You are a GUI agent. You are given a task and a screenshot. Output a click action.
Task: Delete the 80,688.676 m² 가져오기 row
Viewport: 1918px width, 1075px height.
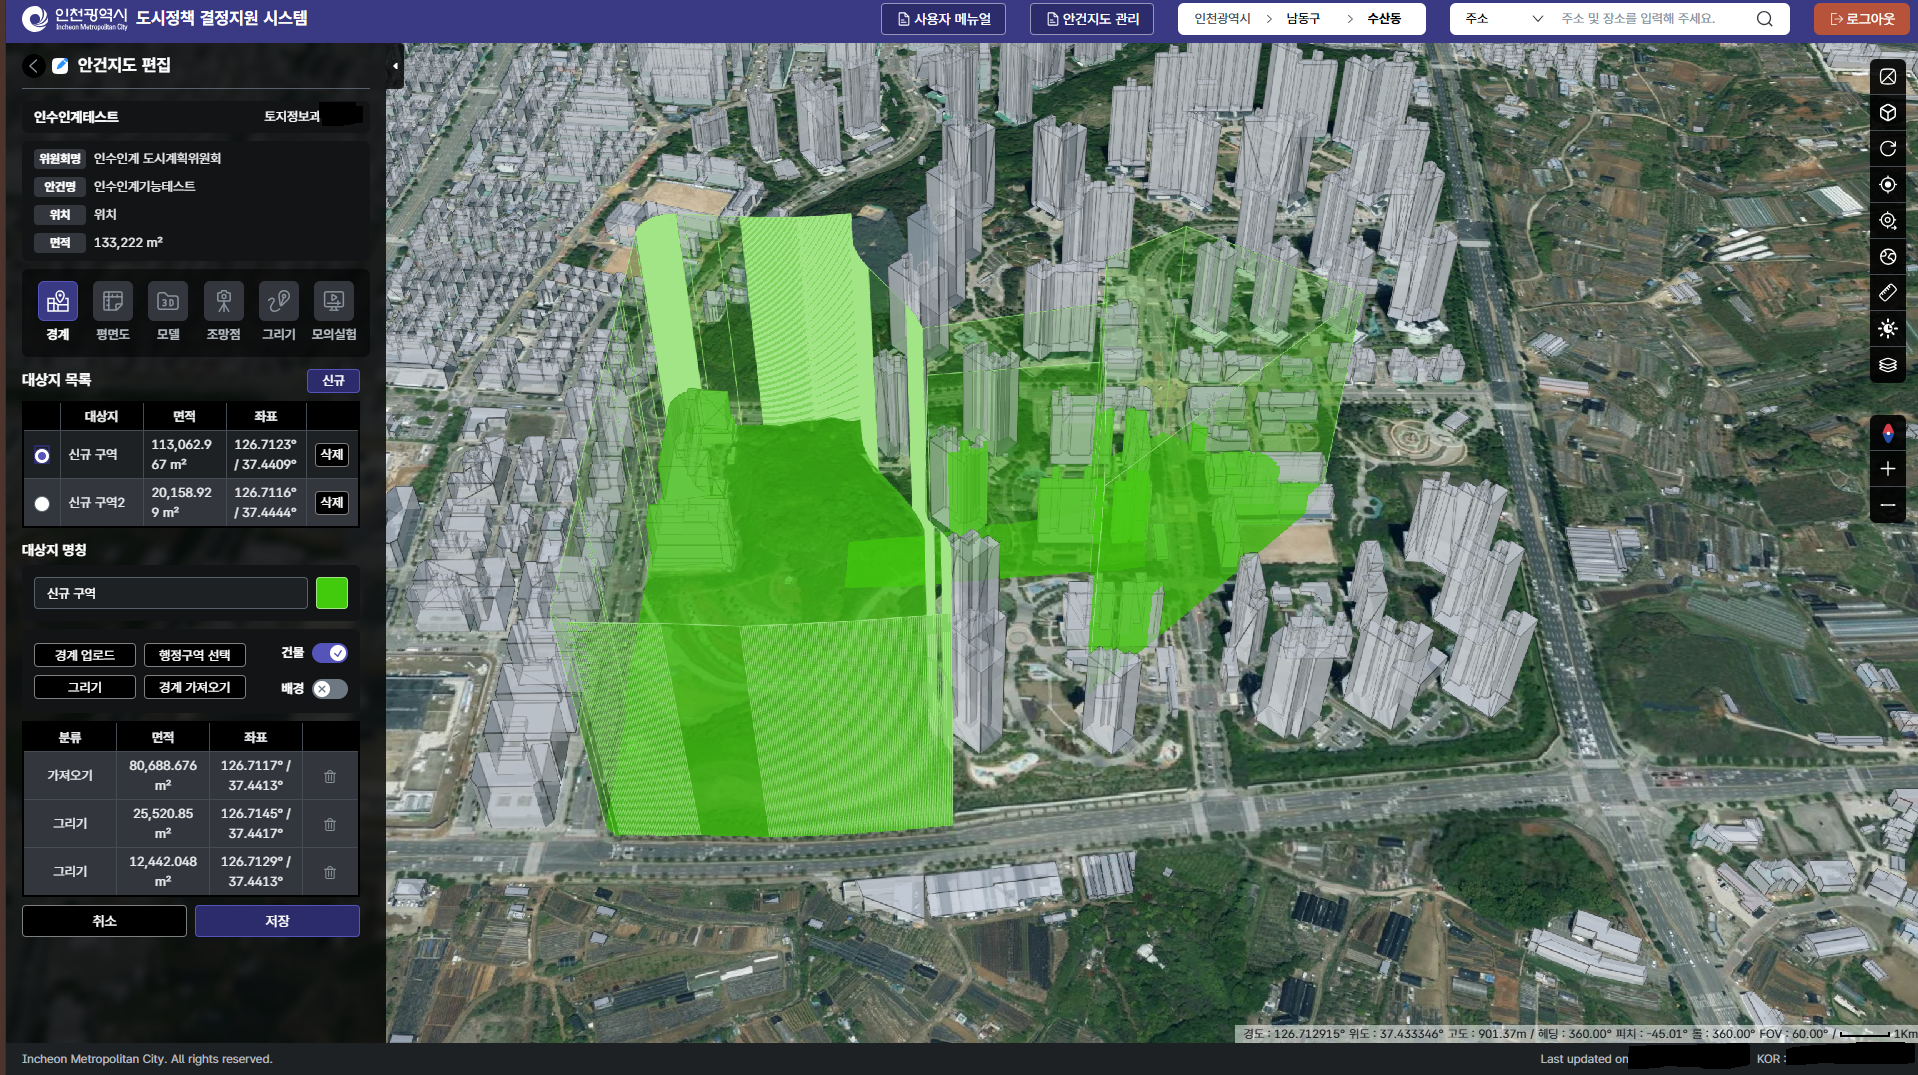point(330,776)
